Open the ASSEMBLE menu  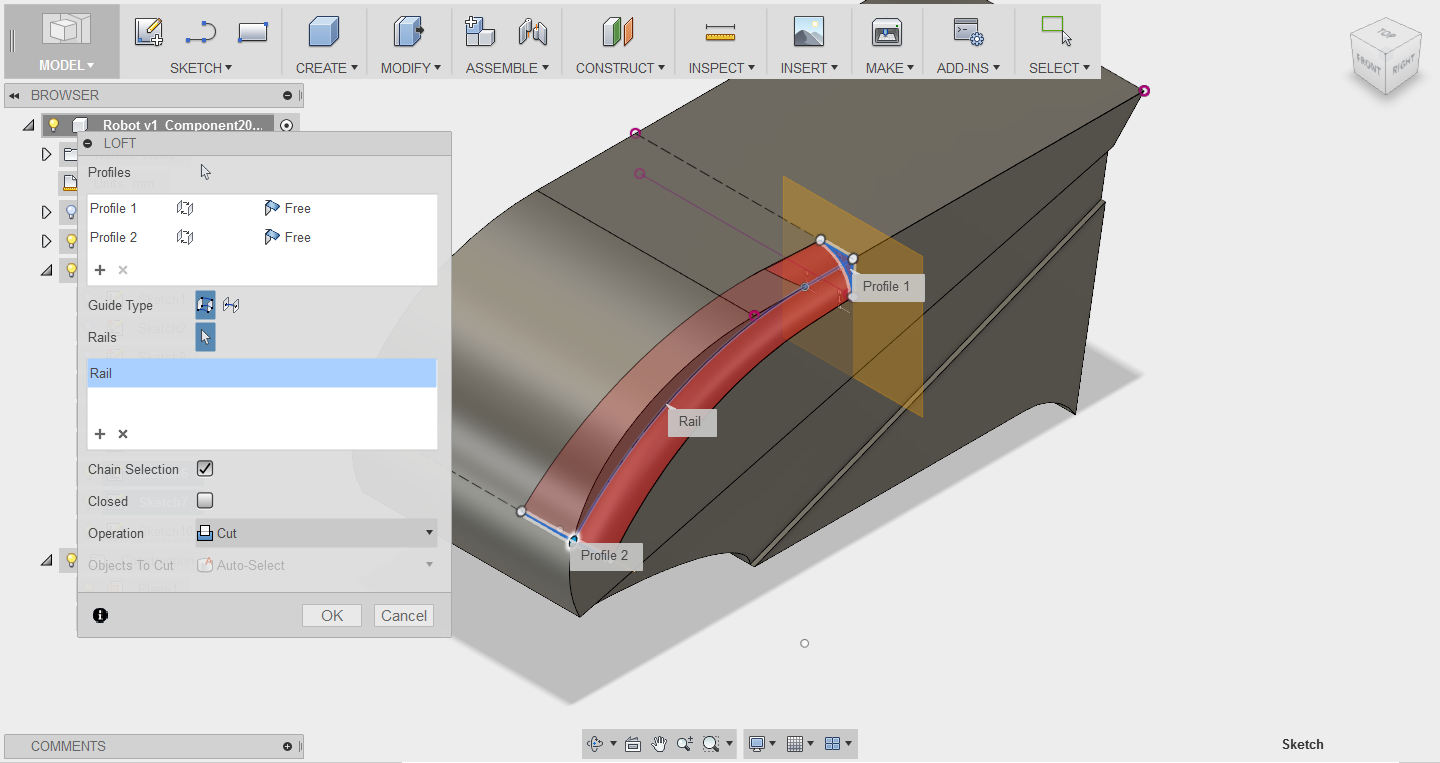point(507,68)
